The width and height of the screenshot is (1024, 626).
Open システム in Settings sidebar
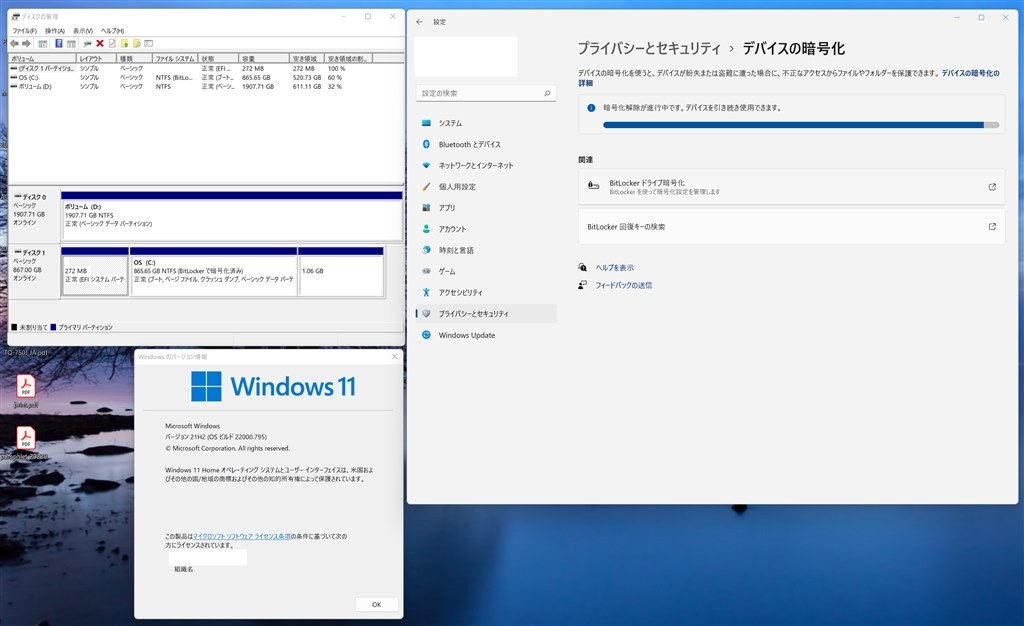click(x=486, y=123)
